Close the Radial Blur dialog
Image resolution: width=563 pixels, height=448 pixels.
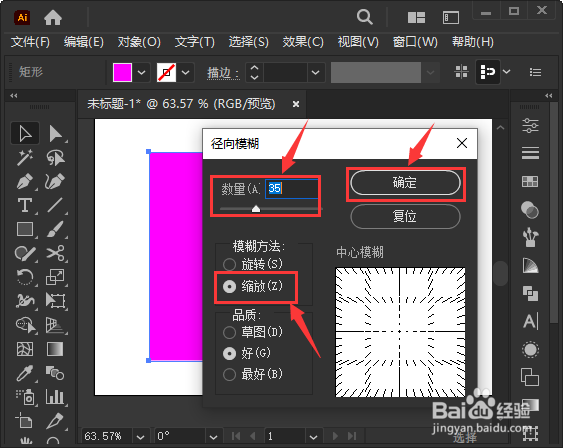click(462, 143)
